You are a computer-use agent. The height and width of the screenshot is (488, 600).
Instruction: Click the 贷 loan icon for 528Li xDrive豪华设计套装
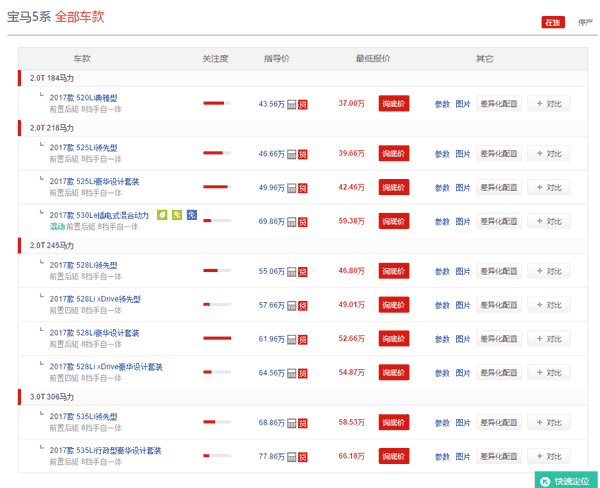(303, 373)
